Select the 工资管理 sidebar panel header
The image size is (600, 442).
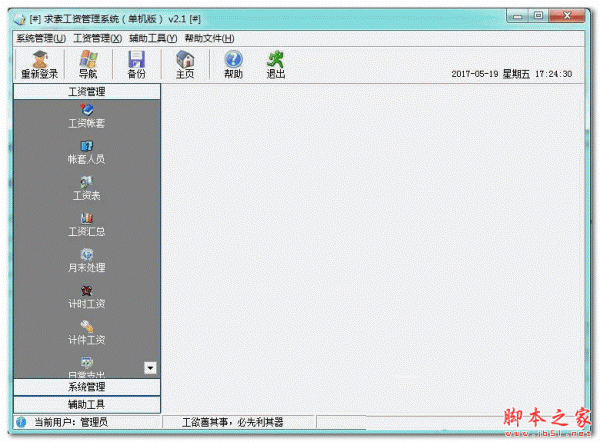tap(87, 91)
